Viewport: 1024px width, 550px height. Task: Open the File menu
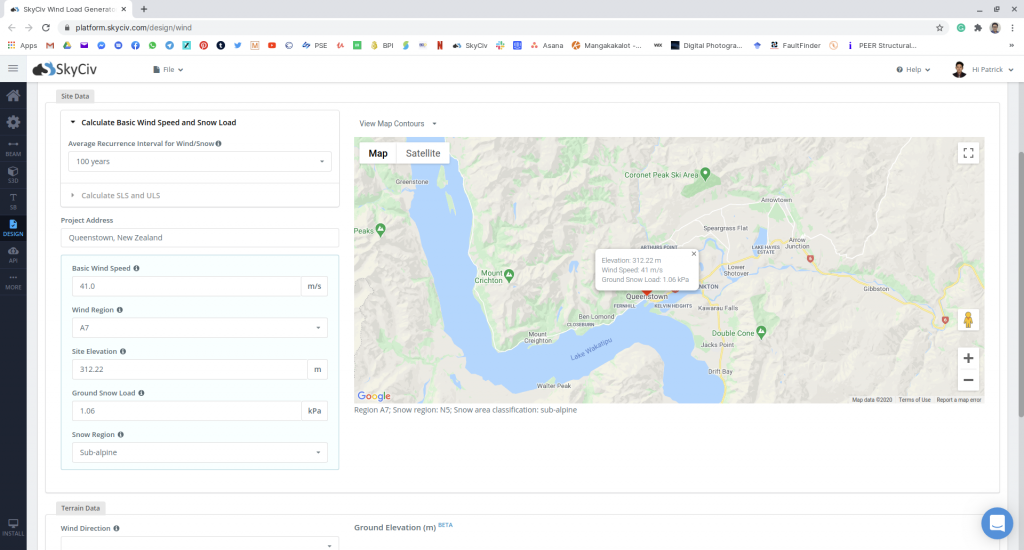click(x=168, y=70)
